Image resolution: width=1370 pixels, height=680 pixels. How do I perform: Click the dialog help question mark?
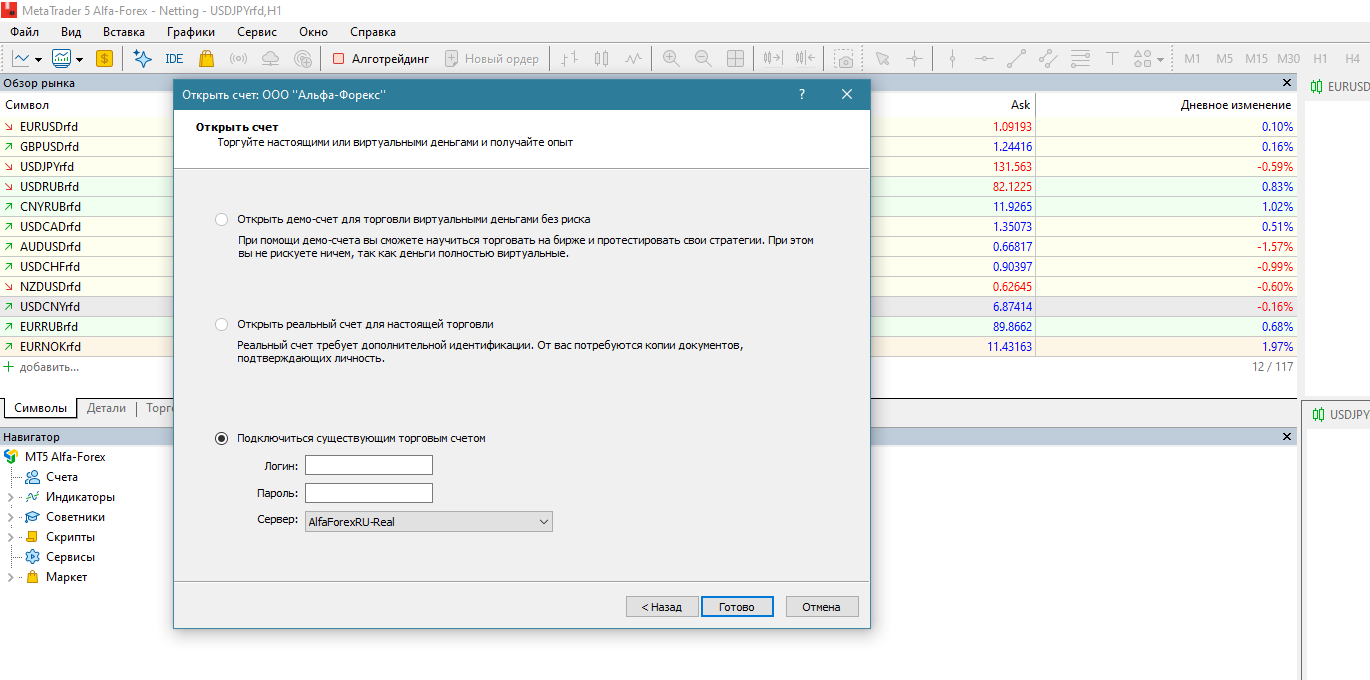pos(802,94)
